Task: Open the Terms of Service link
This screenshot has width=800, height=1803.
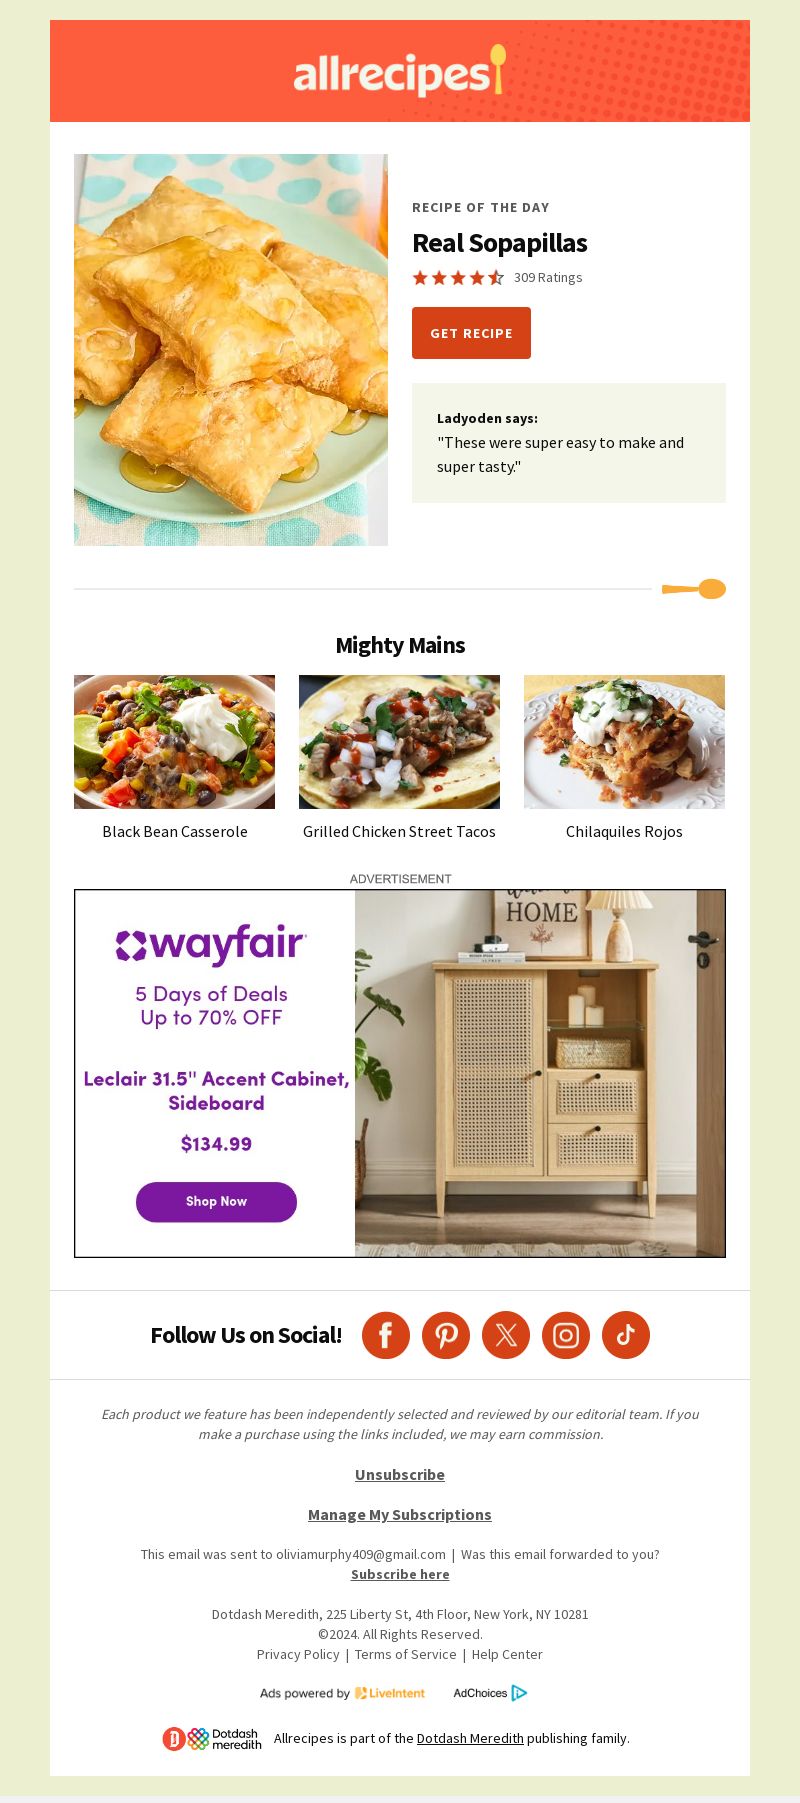Action: click(405, 1655)
